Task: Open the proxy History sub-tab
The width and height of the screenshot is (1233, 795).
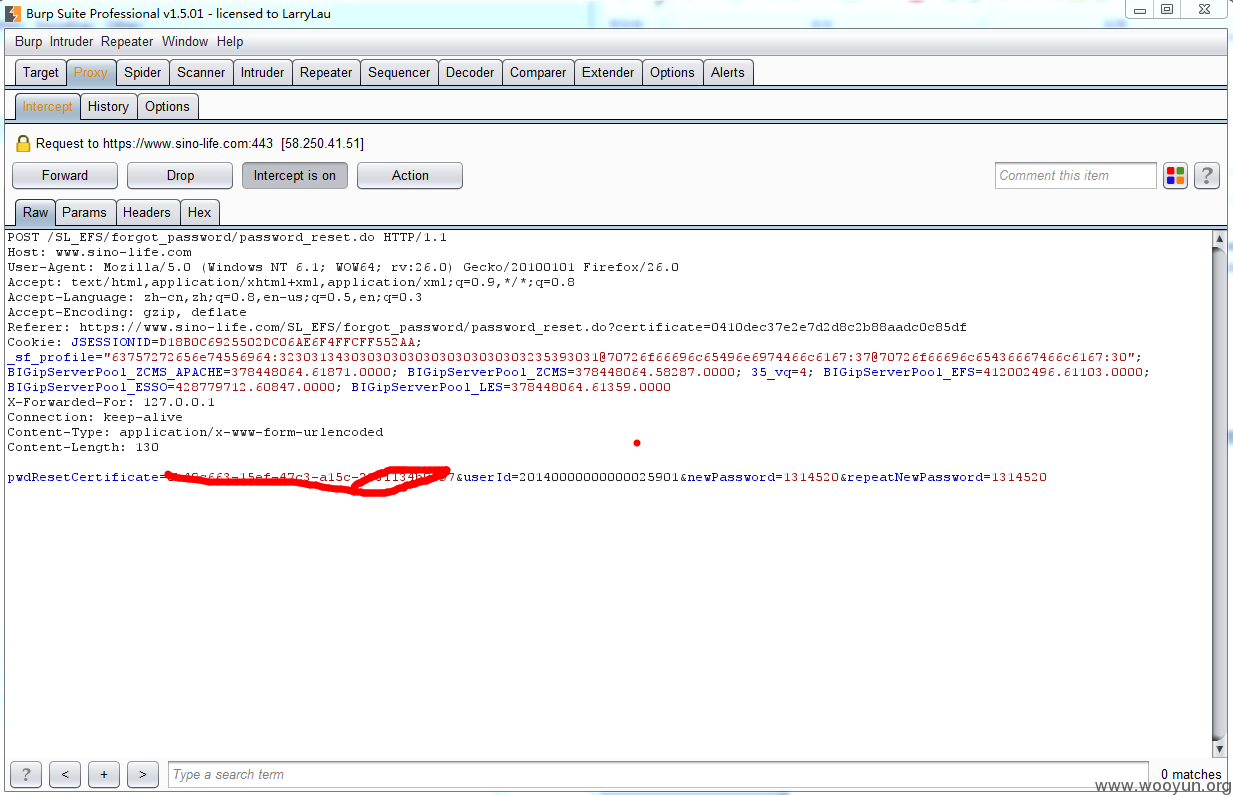Action: coord(108,106)
